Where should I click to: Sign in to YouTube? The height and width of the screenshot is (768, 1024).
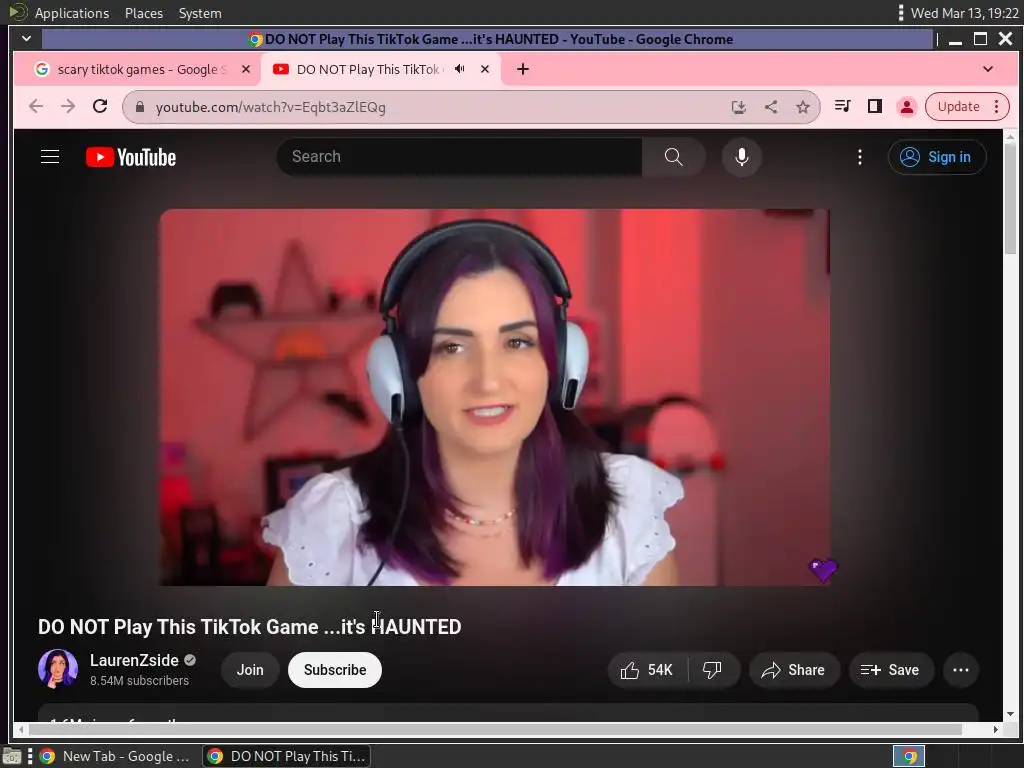point(936,157)
